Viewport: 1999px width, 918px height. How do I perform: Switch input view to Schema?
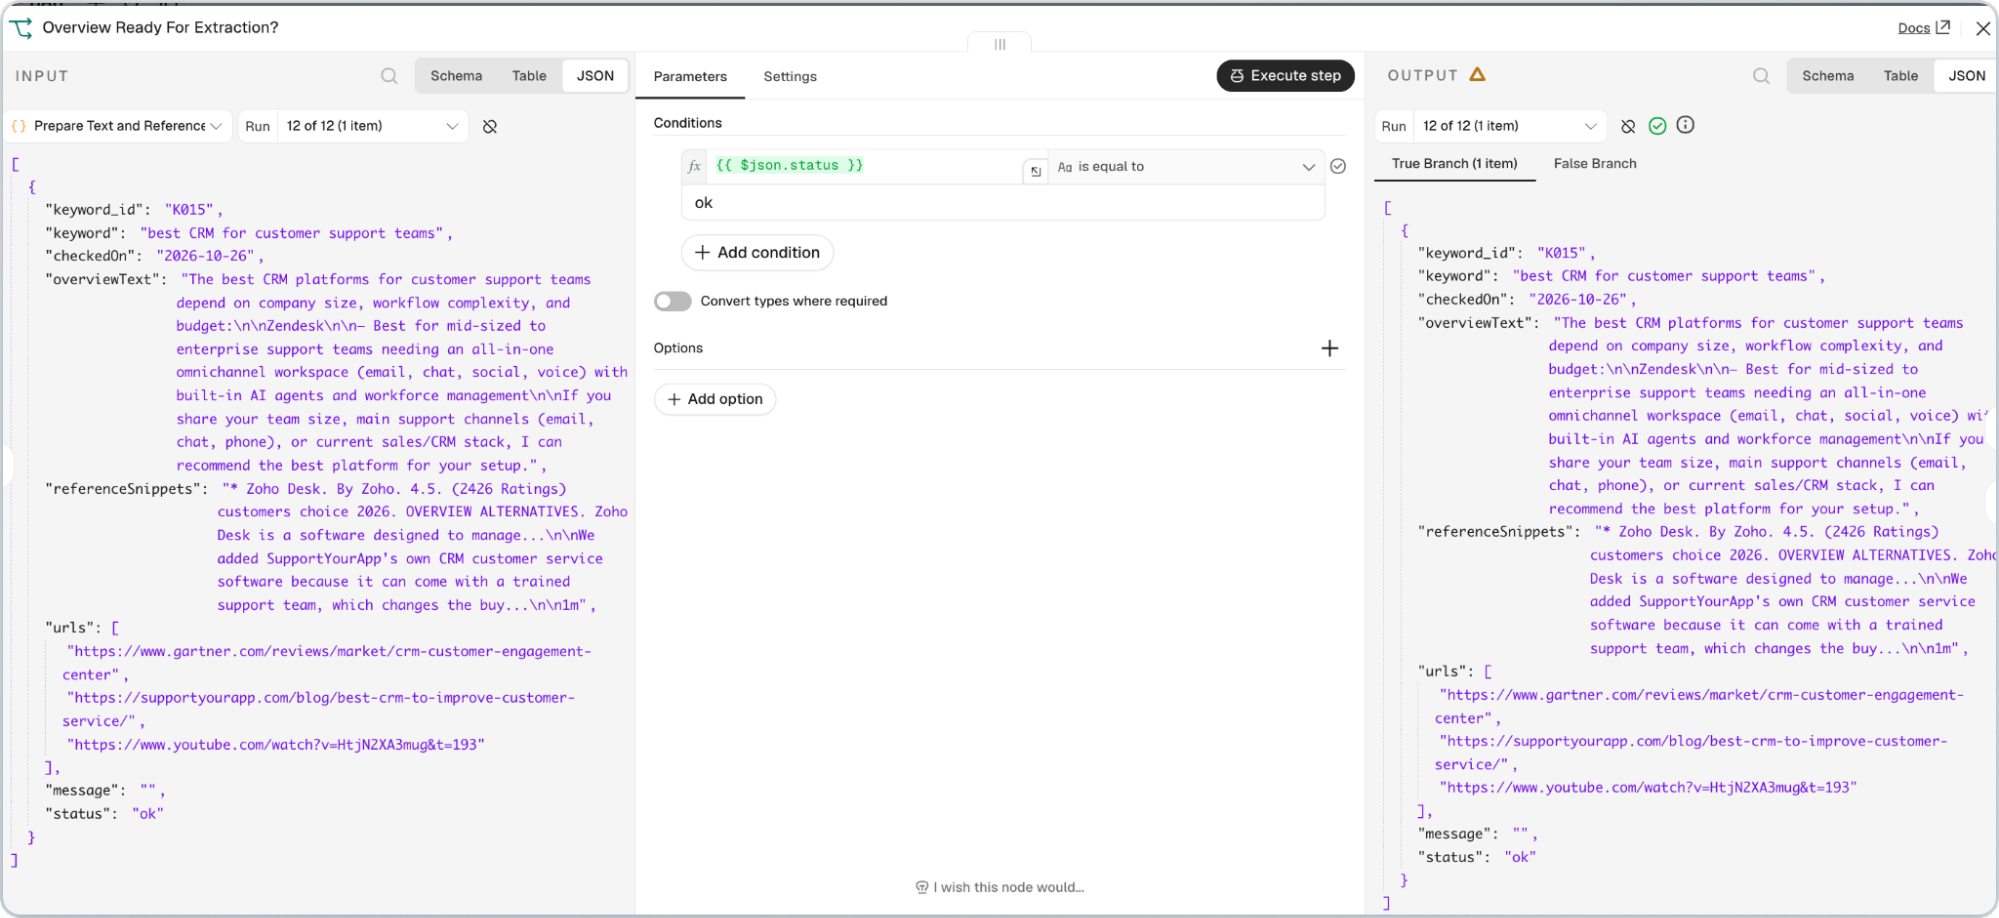click(456, 76)
